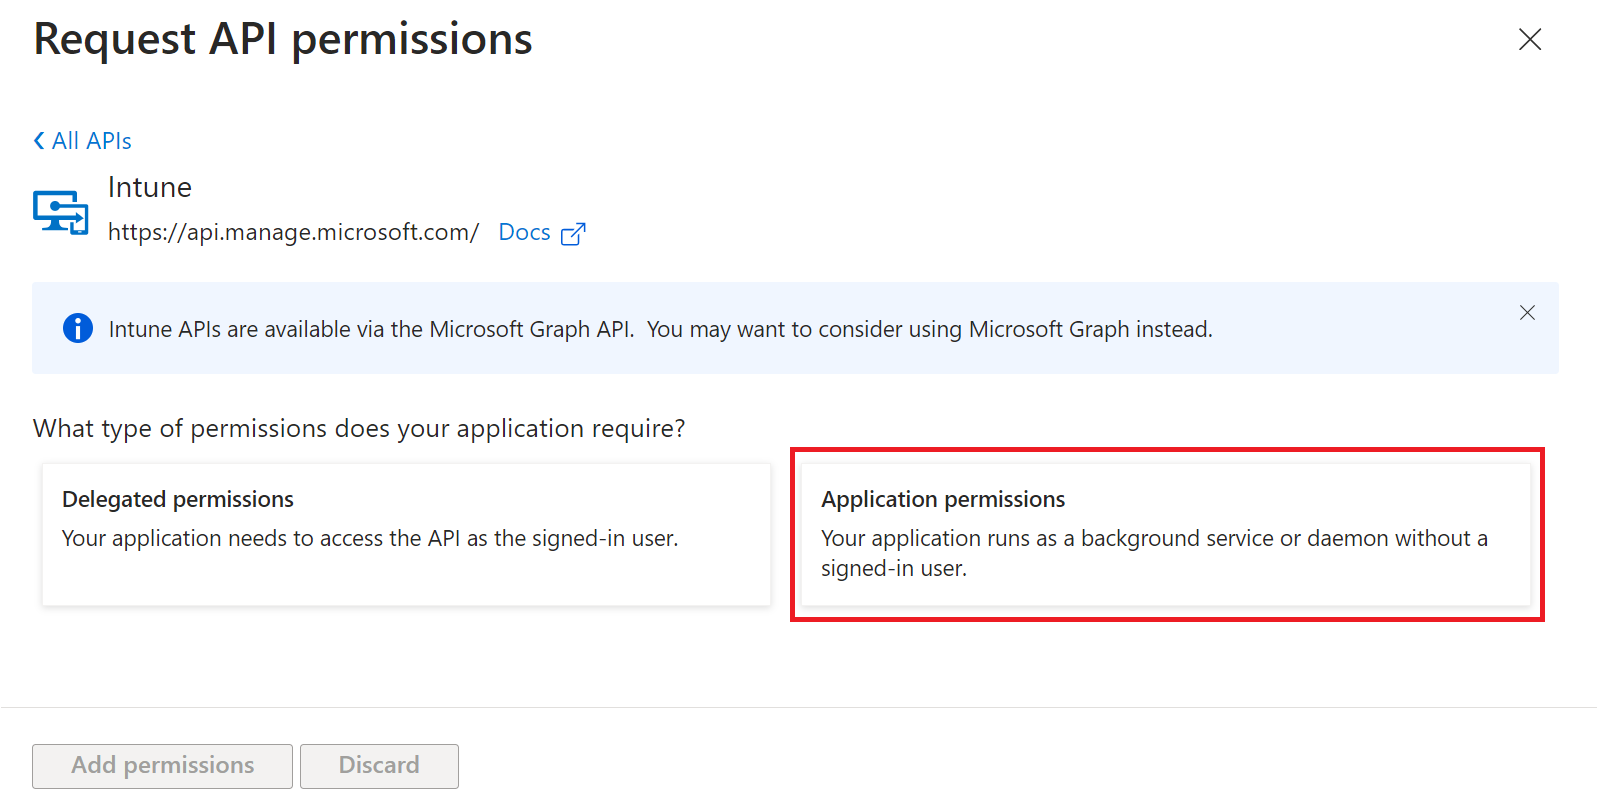This screenshot has height=802, width=1597.
Task: Click the external link icon beside Docs
Action: pyautogui.click(x=573, y=234)
